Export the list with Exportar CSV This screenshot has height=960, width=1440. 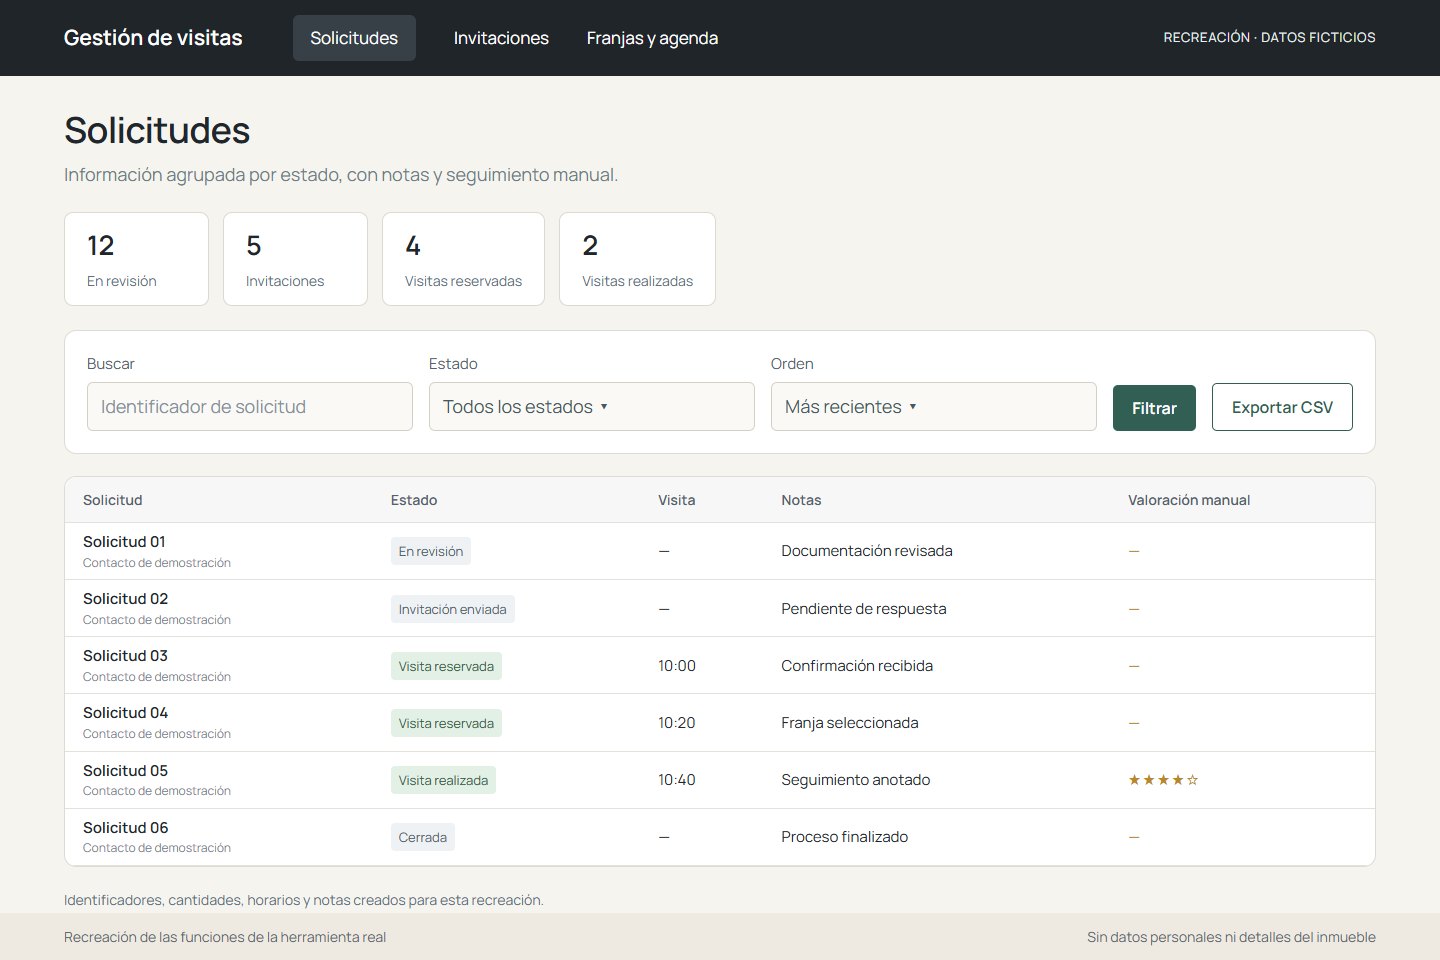1282,407
